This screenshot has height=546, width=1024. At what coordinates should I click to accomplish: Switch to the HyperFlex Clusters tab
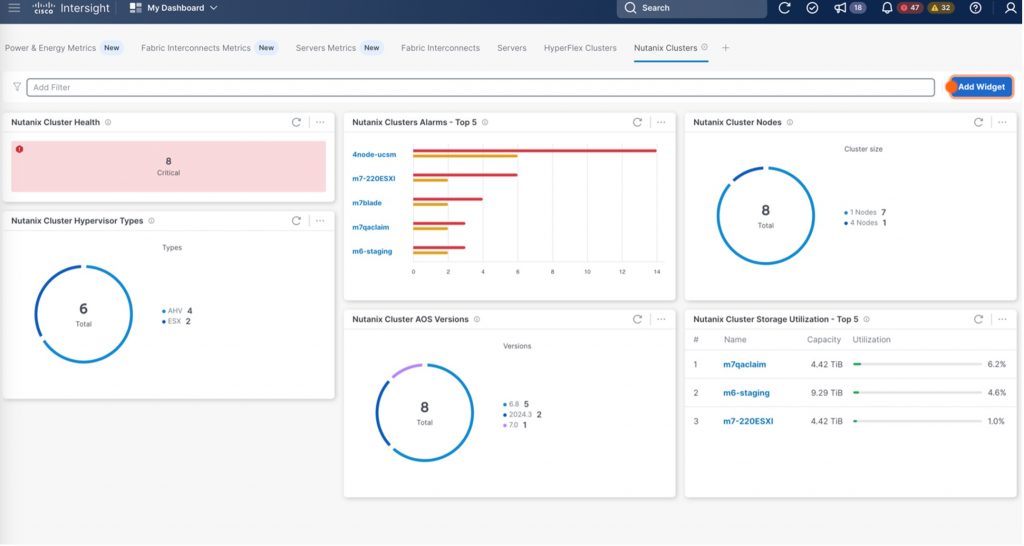click(580, 48)
